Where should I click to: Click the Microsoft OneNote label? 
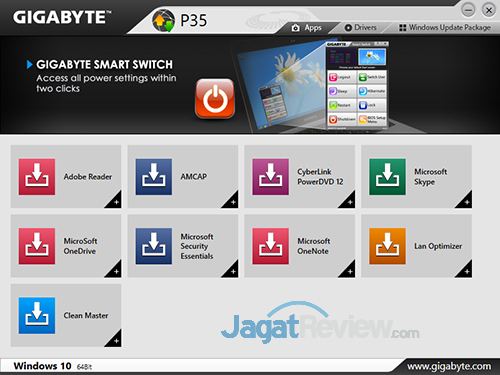coord(314,246)
